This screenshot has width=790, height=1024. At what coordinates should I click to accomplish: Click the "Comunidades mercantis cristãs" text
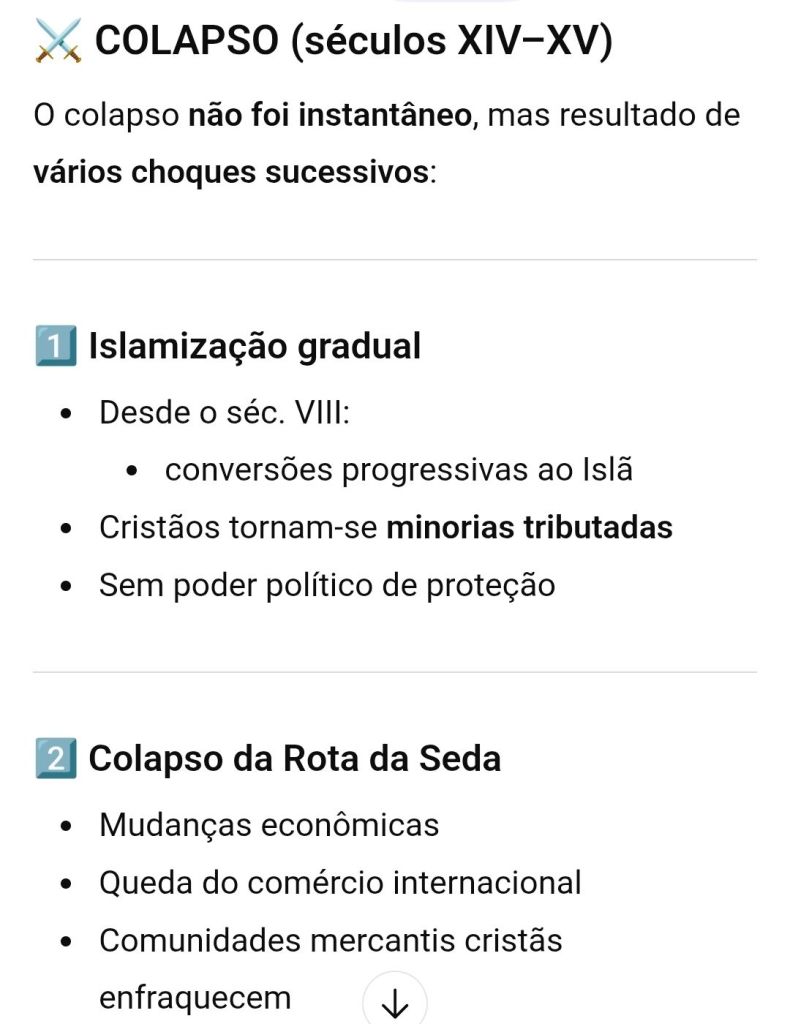click(330, 940)
